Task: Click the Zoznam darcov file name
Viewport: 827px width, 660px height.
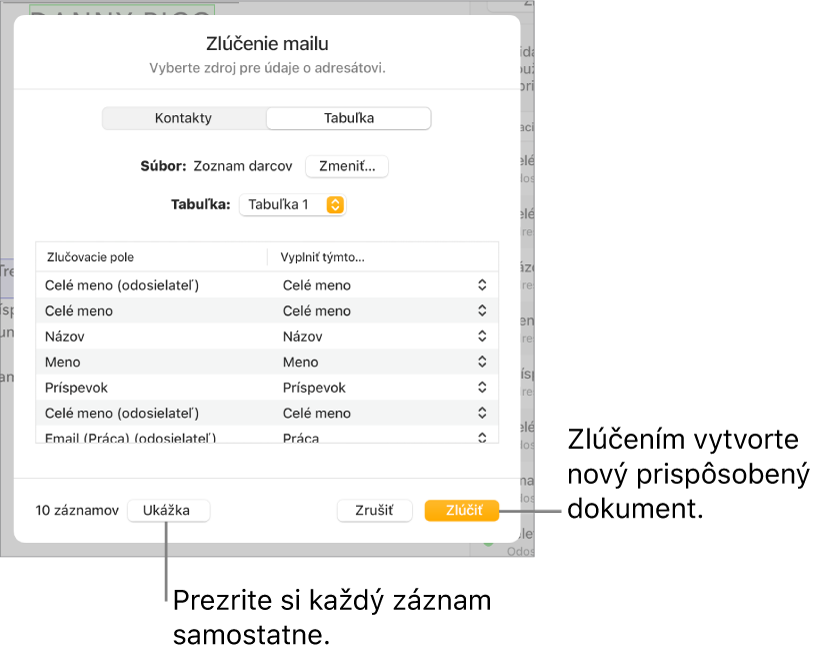Action: (243, 166)
